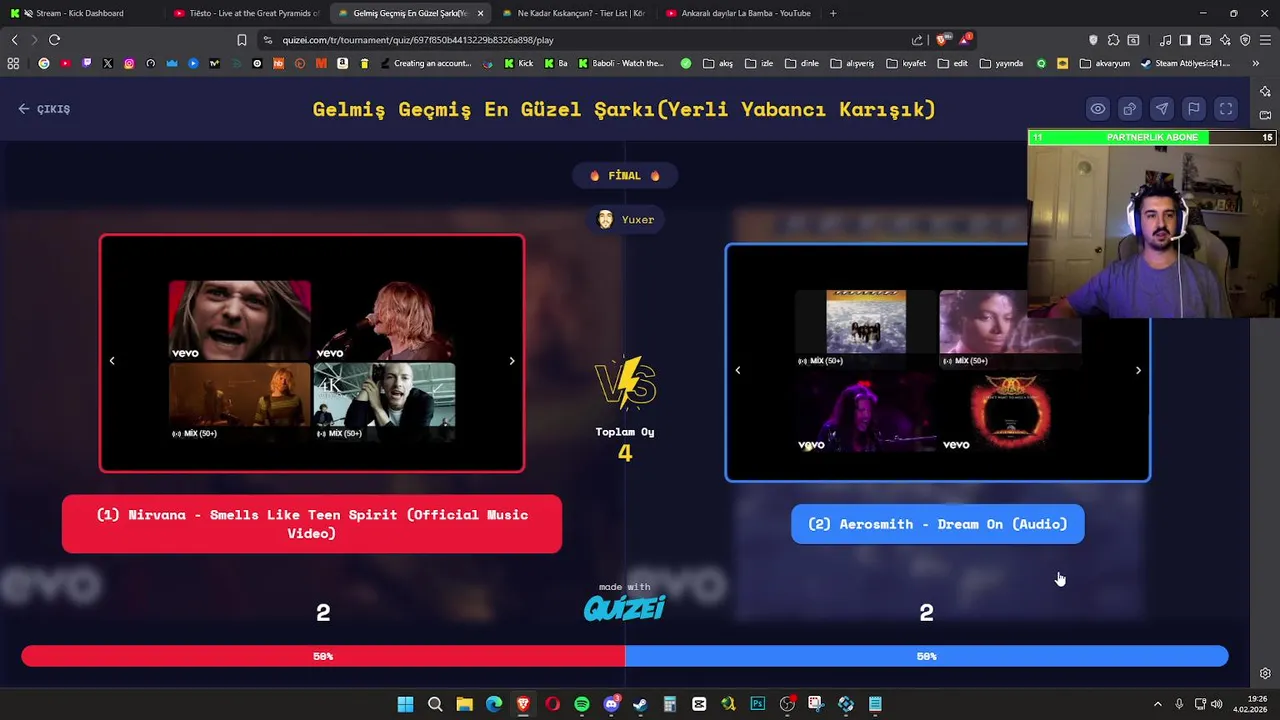Expand the edit bookmarks folder
The image size is (1280, 720).
pyautogui.click(x=952, y=63)
